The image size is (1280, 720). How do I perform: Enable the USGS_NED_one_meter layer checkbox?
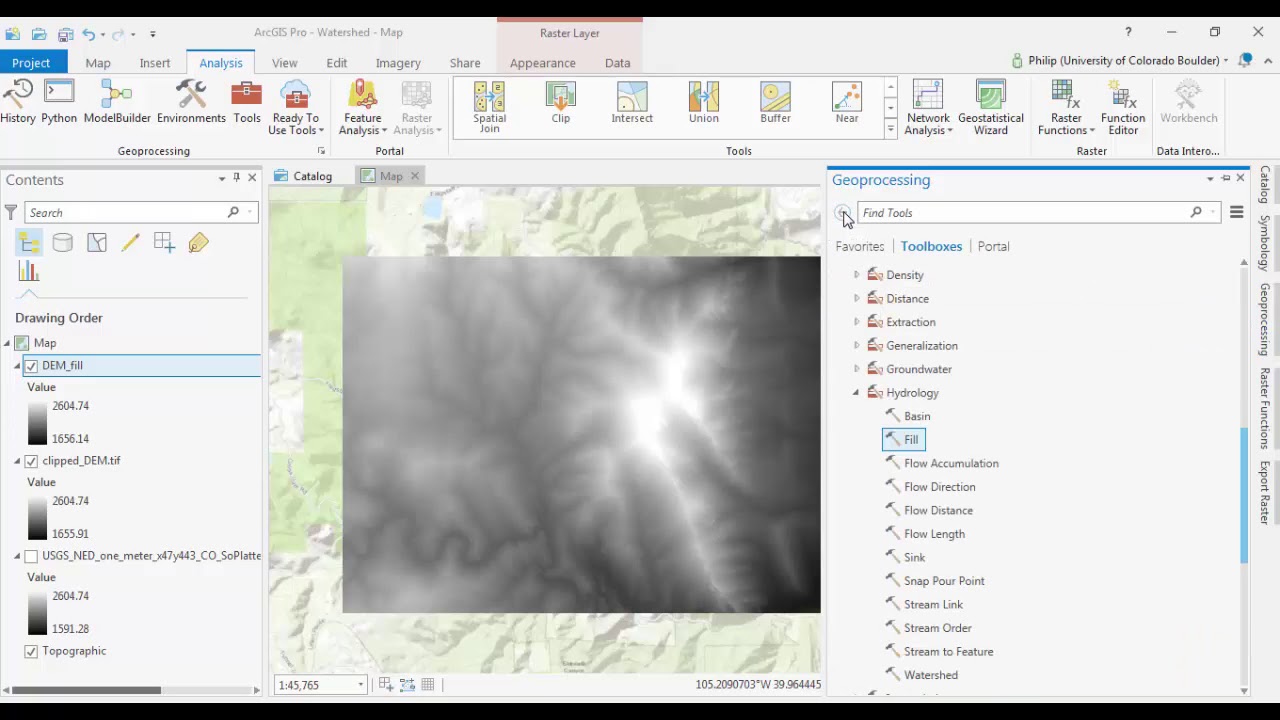pos(31,556)
